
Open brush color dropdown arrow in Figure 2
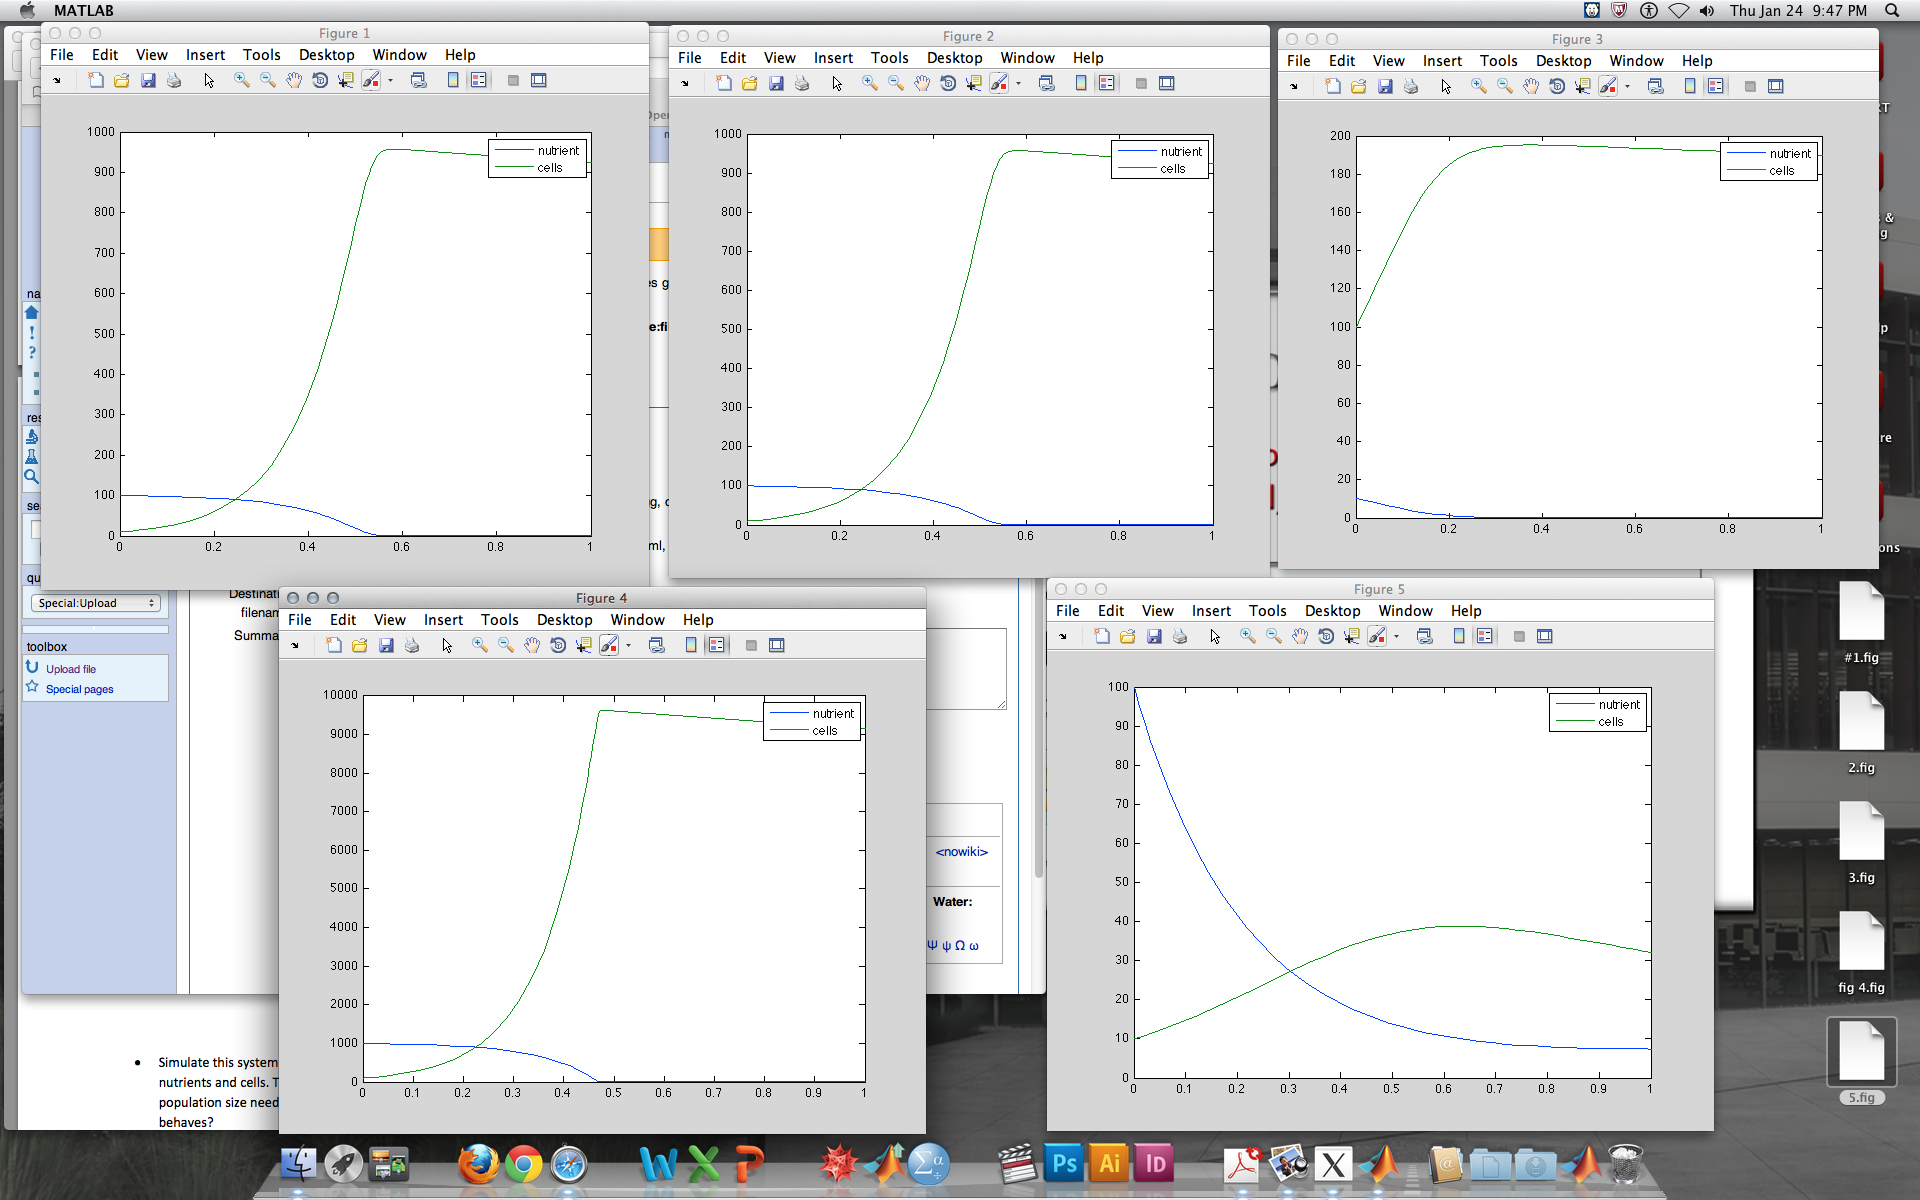(x=1019, y=83)
